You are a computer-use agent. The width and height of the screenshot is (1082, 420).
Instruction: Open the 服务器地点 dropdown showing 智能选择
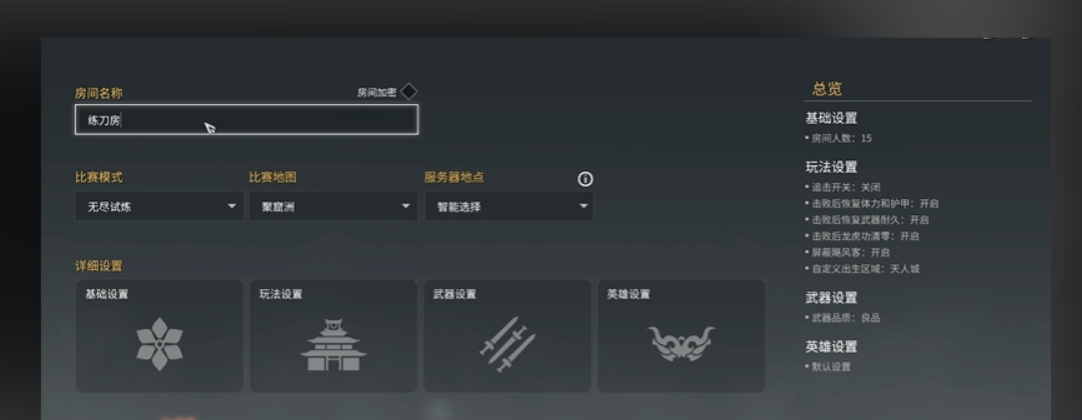click(x=509, y=206)
